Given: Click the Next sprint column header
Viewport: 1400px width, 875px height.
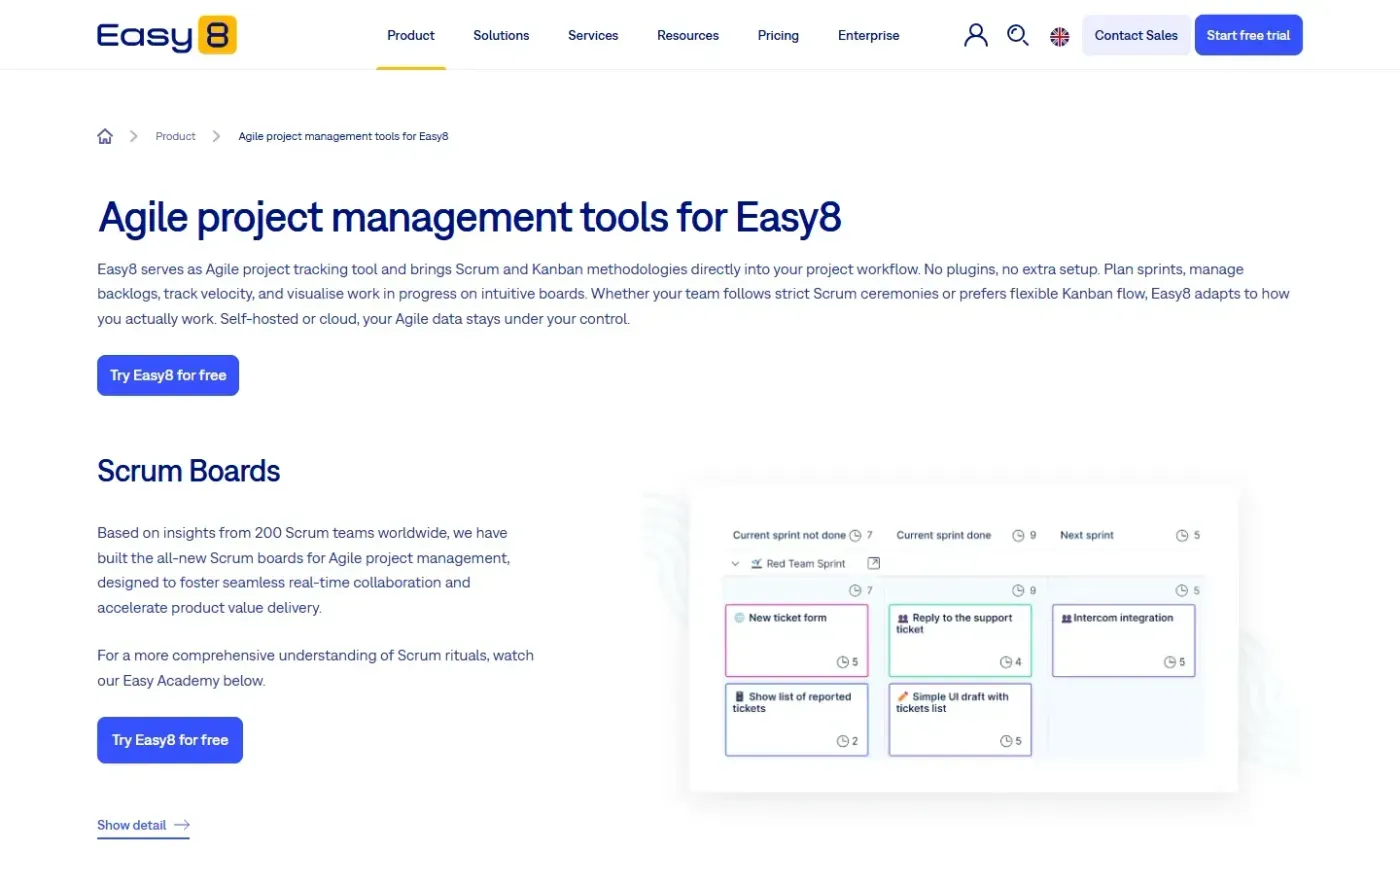Looking at the screenshot, I should 1087,536.
